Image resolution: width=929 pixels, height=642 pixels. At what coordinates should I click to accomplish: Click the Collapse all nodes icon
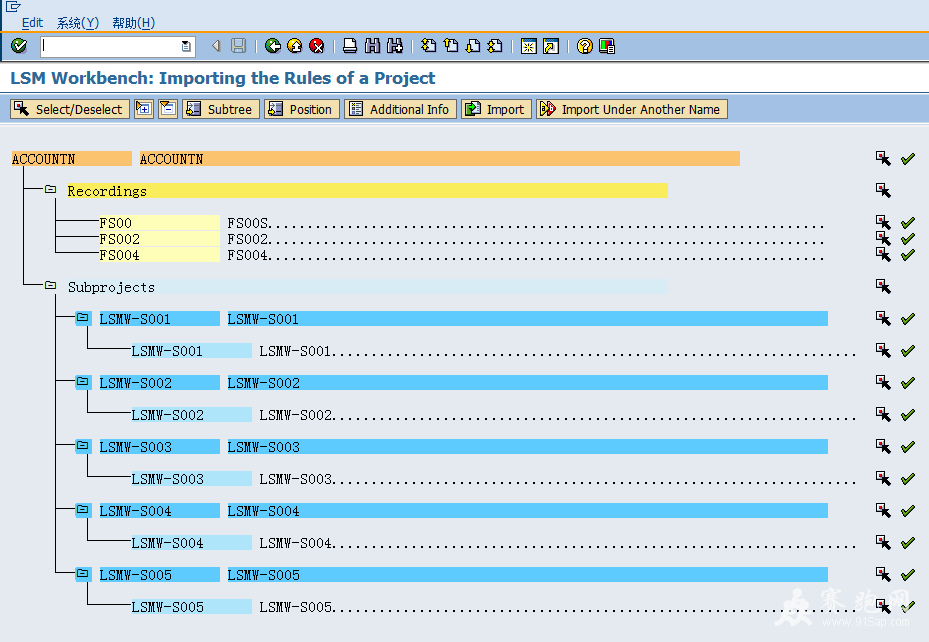(x=168, y=109)
